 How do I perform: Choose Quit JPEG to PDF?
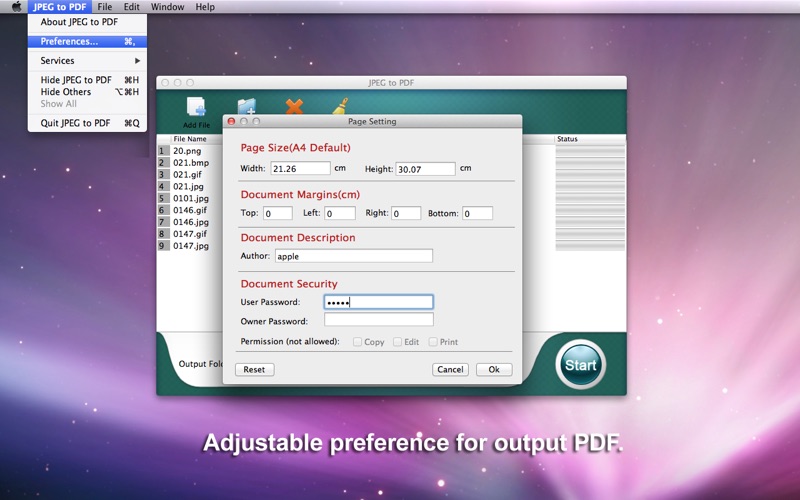[x=87, y=123]
